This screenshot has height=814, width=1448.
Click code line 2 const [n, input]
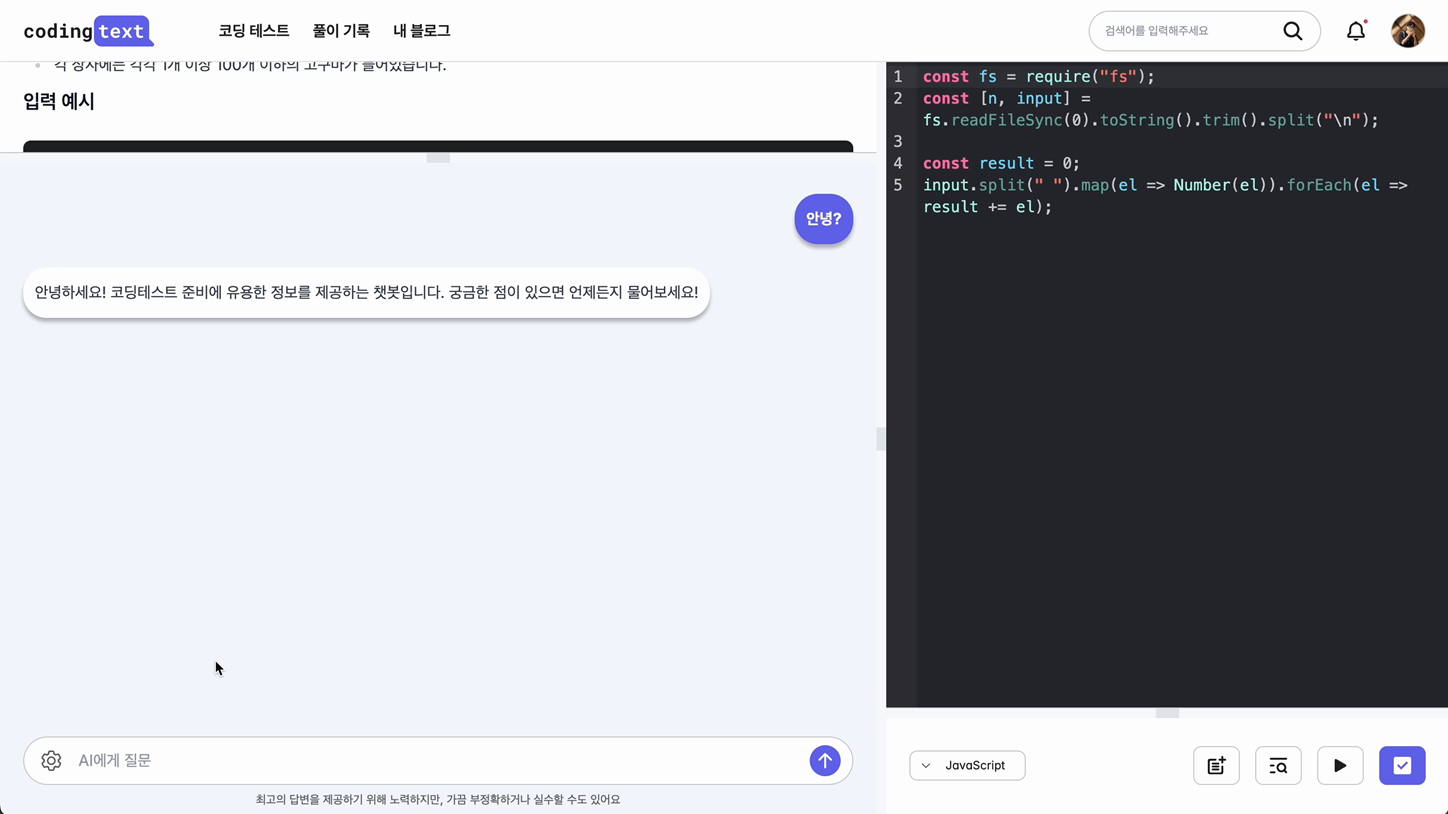point(1150,109)
